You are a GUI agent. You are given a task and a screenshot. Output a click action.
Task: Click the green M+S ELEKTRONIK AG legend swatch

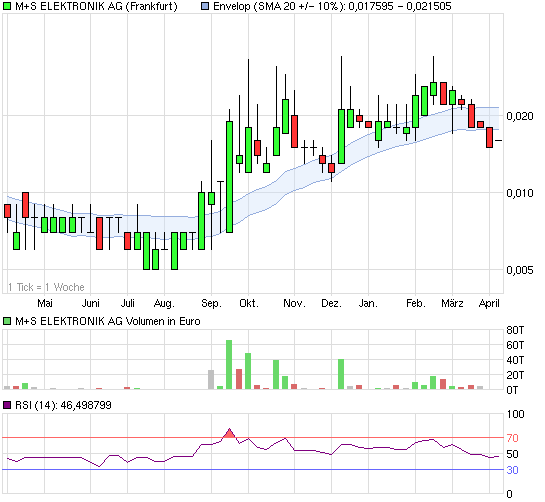coord(7,6)
